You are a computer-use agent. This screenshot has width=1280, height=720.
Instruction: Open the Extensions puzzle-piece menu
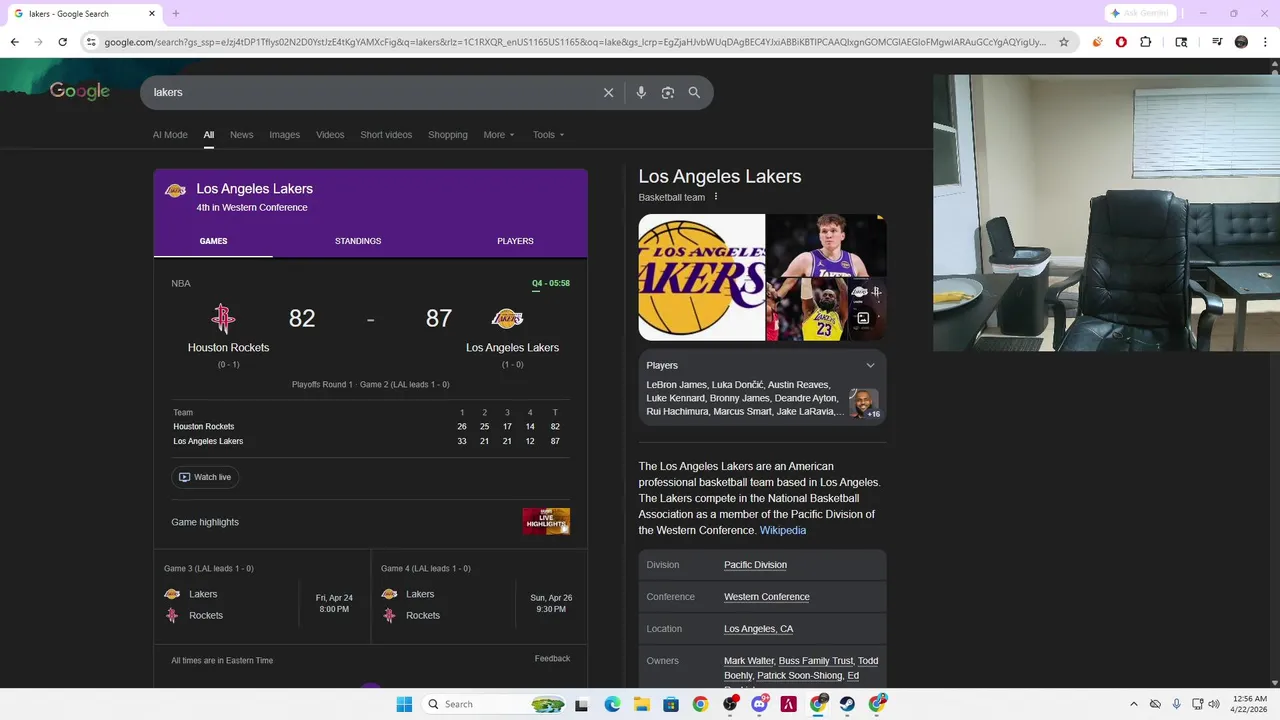1146,42
